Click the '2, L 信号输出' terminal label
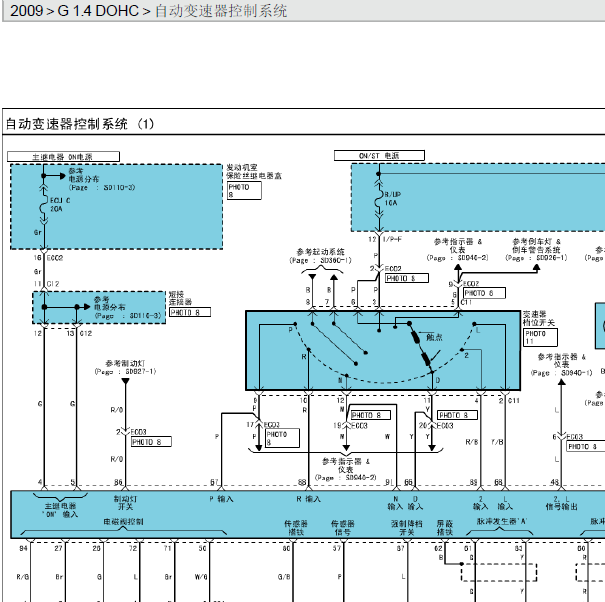 561,502
